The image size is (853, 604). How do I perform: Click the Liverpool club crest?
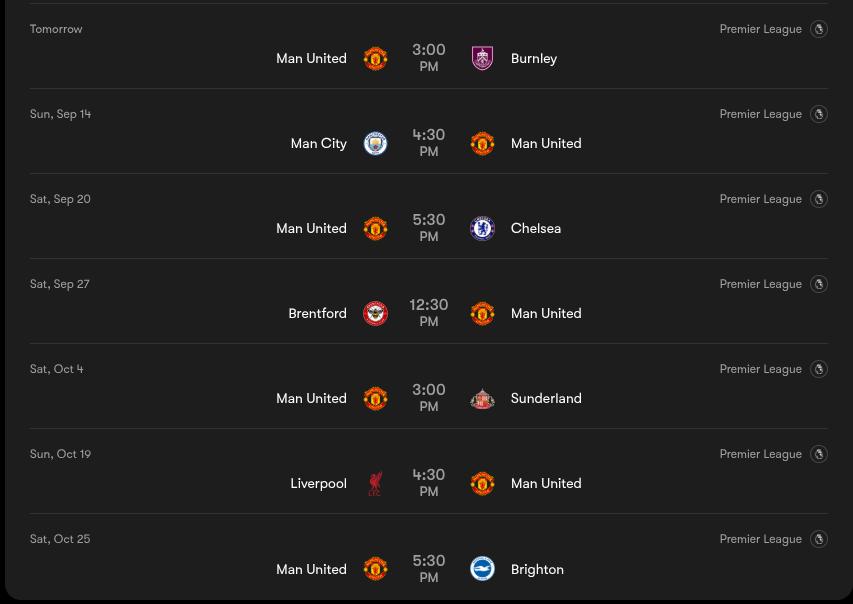(375, 483)
